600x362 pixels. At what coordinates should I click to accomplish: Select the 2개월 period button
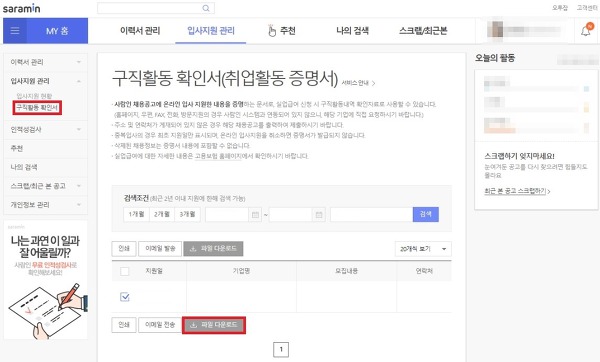pyautogui.click(x=162, y=214)
